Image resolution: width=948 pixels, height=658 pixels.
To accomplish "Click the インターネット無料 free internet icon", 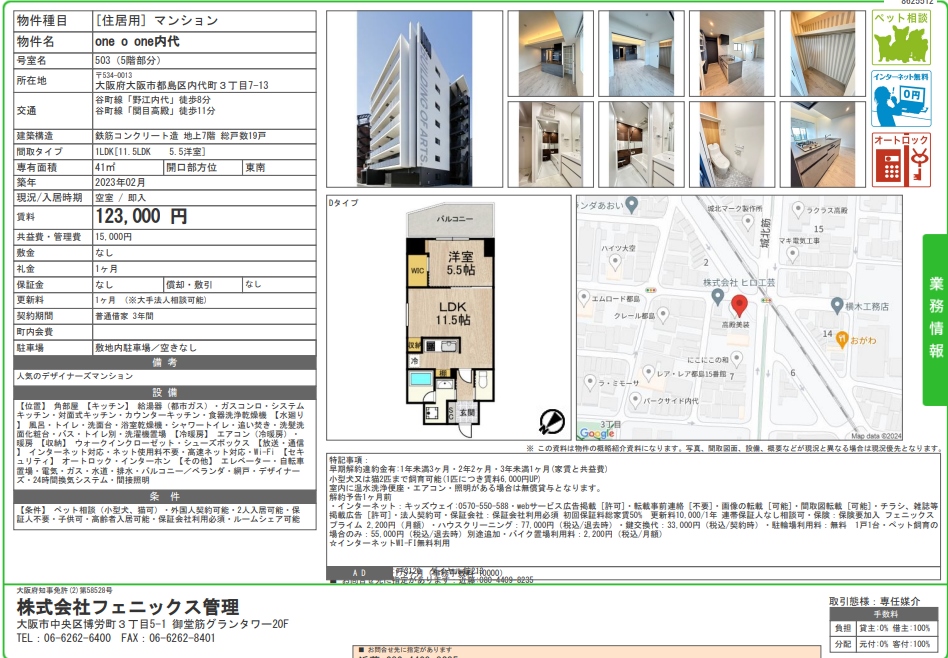I will pyautogui.click(x=901, y=99).
